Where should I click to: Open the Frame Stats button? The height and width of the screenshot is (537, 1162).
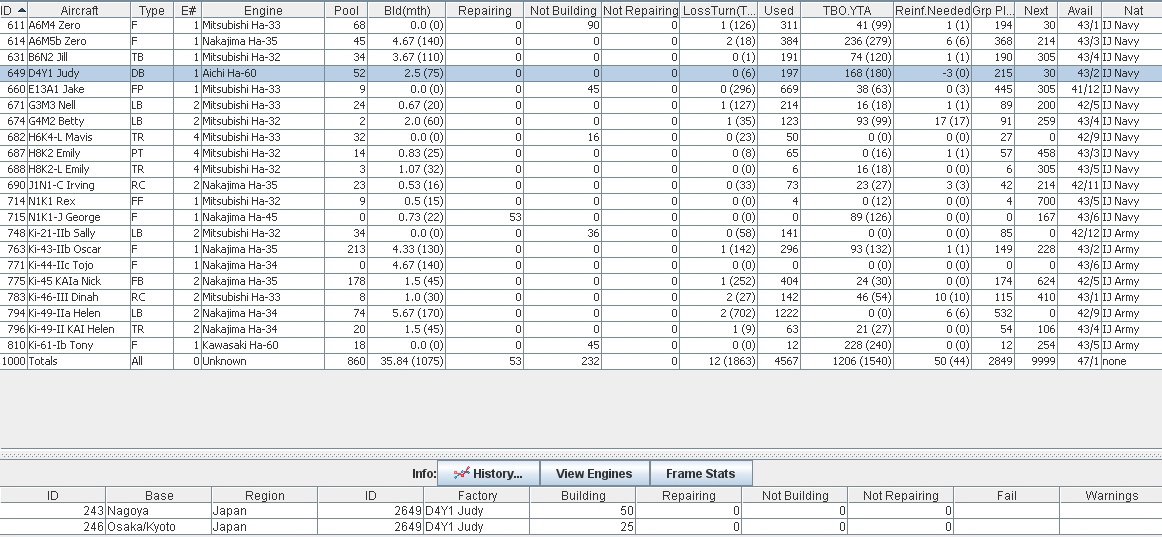point(700,474)
